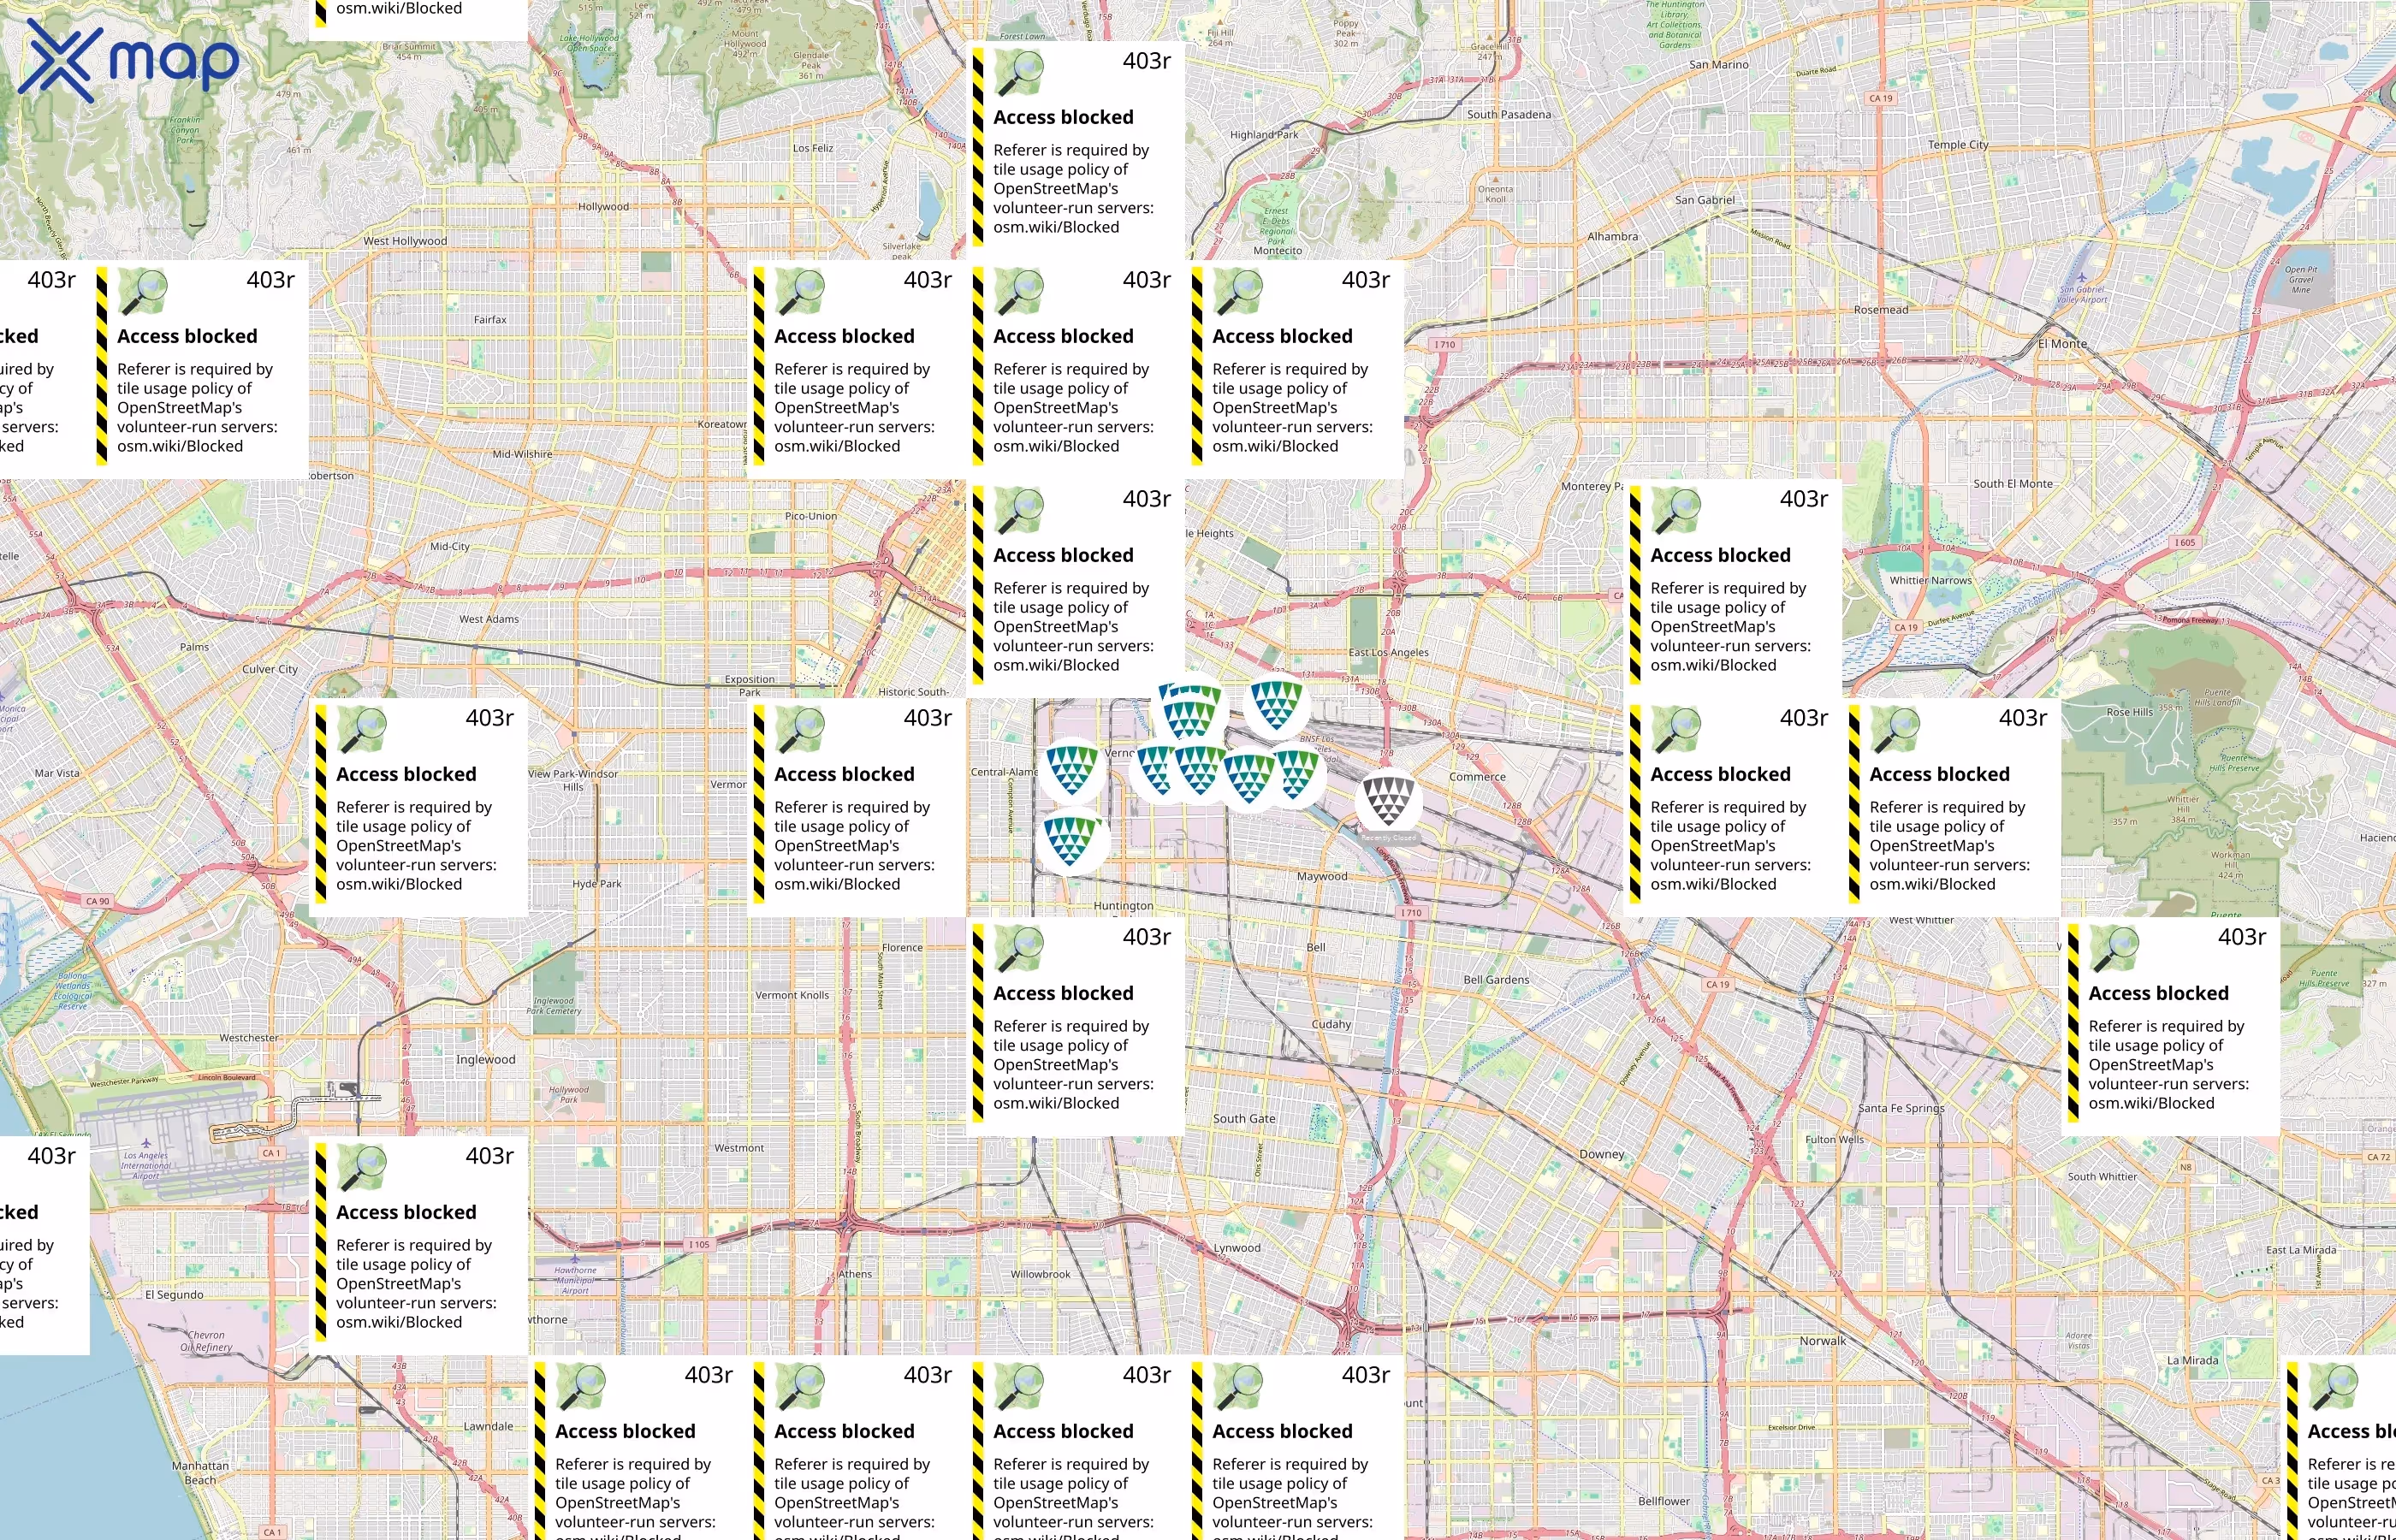Click the "South Pasadena" label

[1509, 115]
